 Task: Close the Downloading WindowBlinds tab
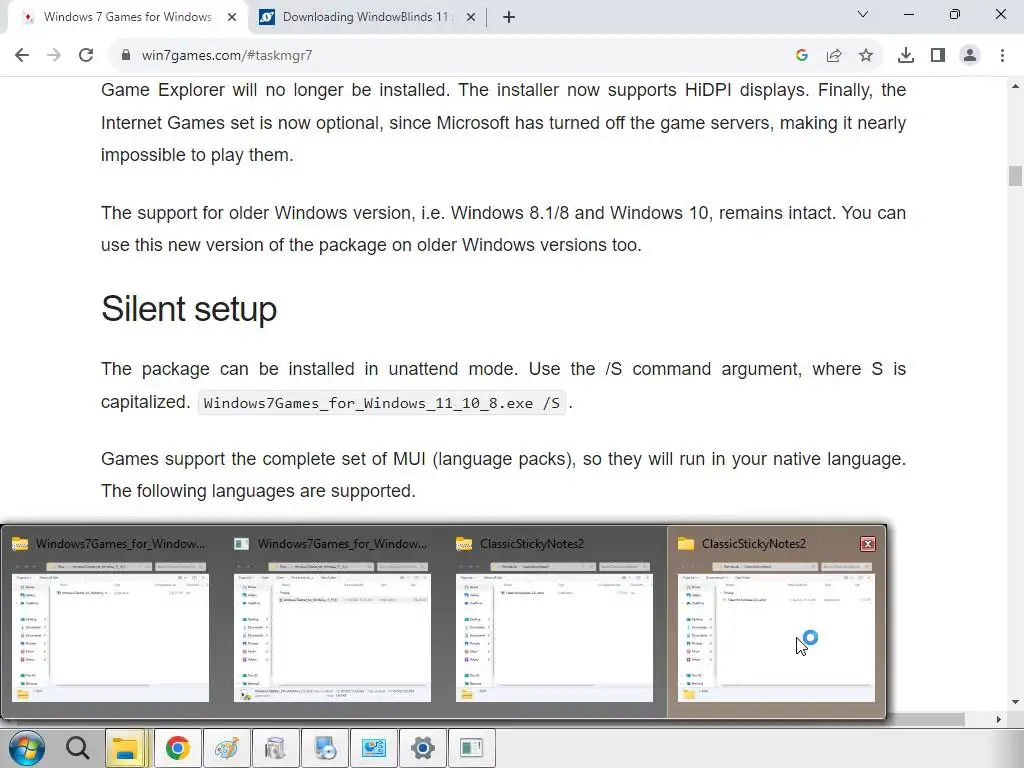point(471,17)
